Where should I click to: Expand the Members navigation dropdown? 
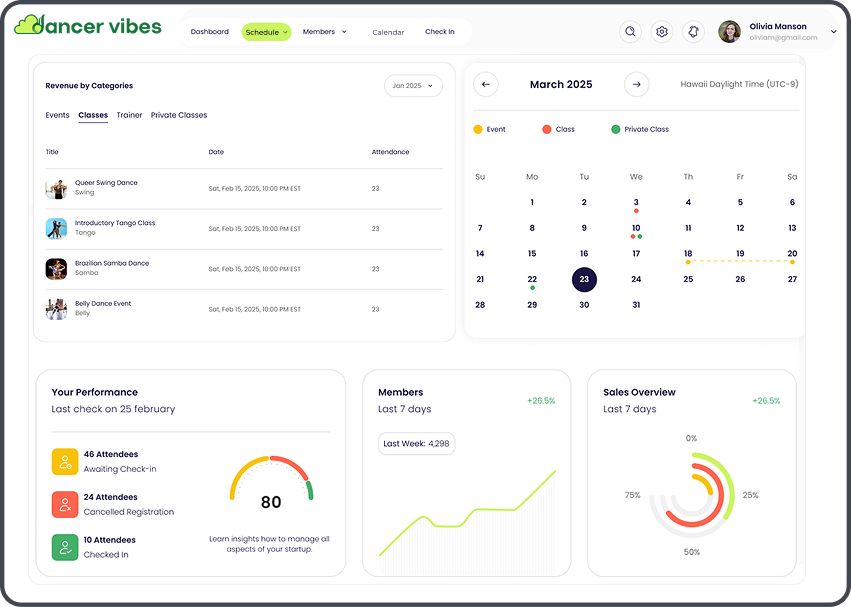[x=324, y=31]
